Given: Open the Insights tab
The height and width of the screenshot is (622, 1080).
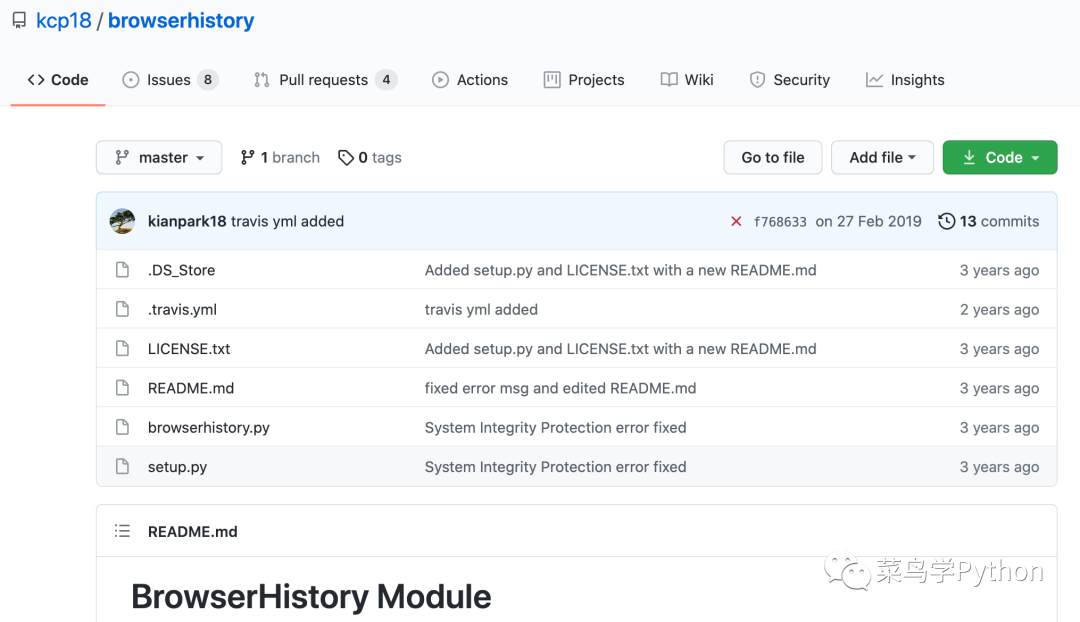Looking at the screenshot, I should [x=905, y=80].
